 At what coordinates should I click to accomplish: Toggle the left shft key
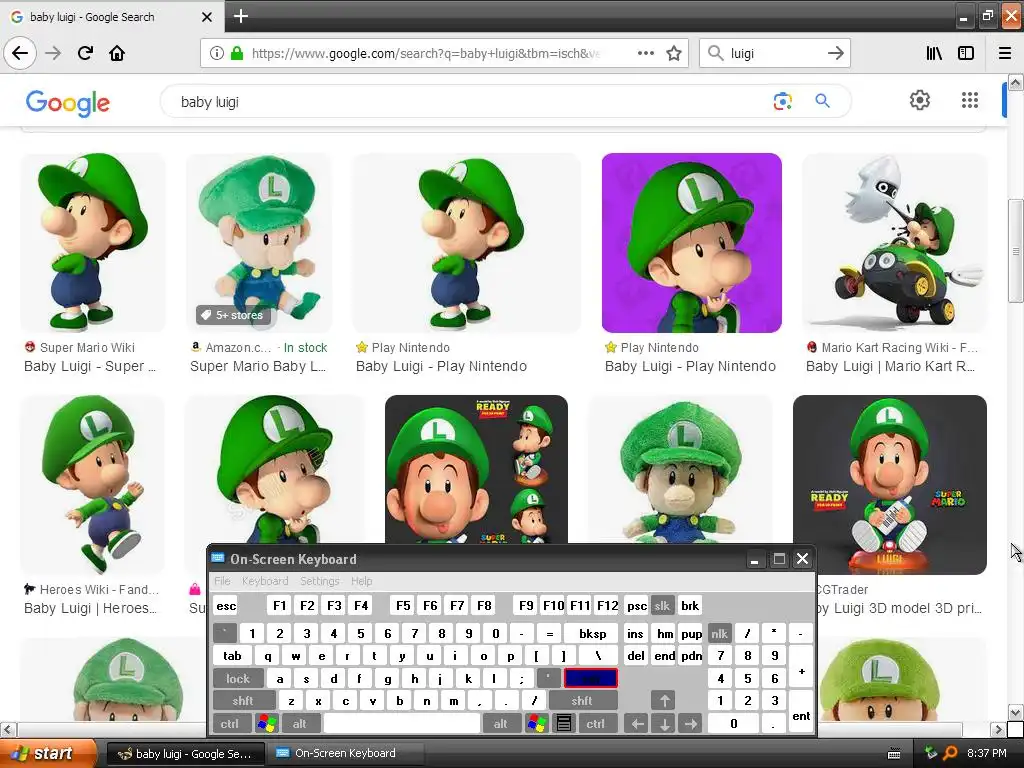pyautogui.click(x=242, y=700)
